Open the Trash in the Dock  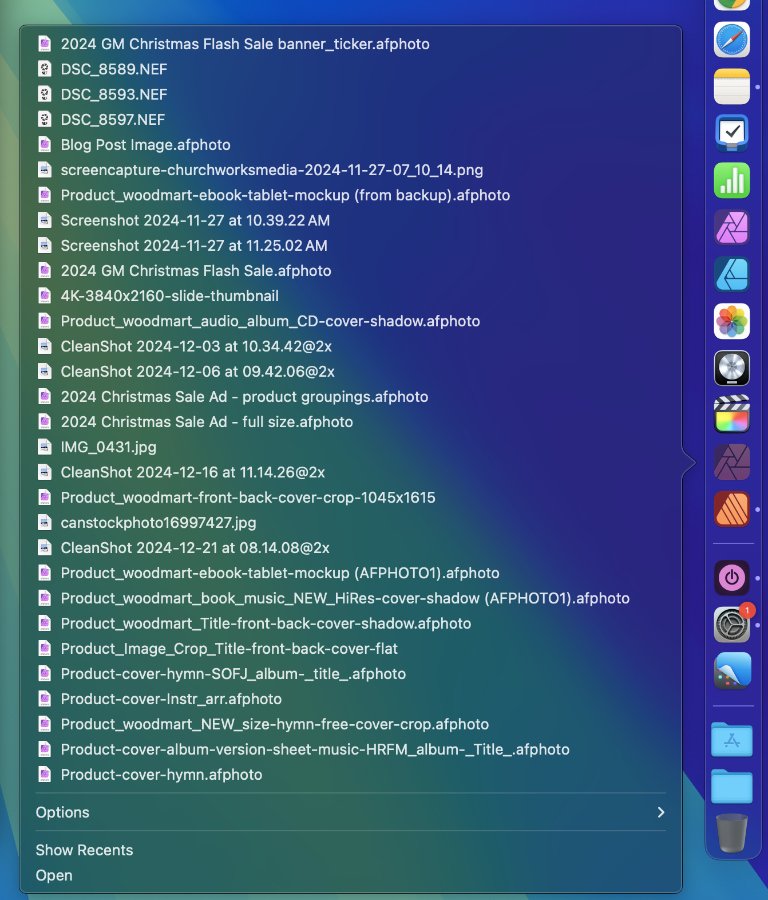click(732, 833)
